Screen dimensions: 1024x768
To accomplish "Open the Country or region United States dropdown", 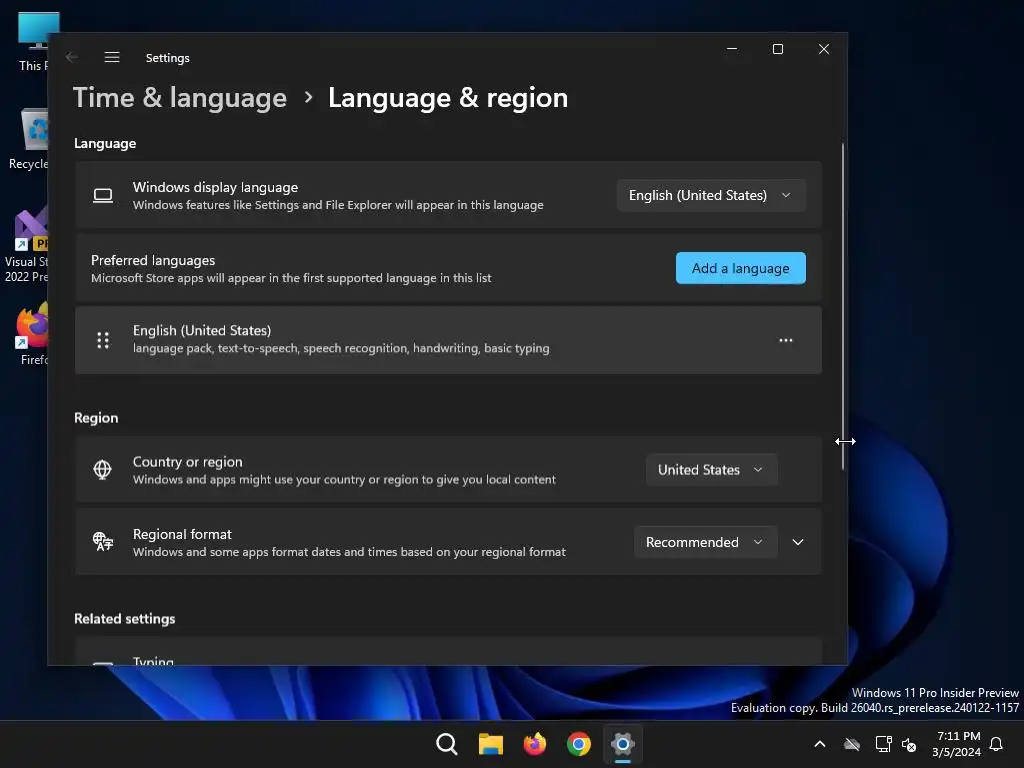I will click(x=711, y=470).
